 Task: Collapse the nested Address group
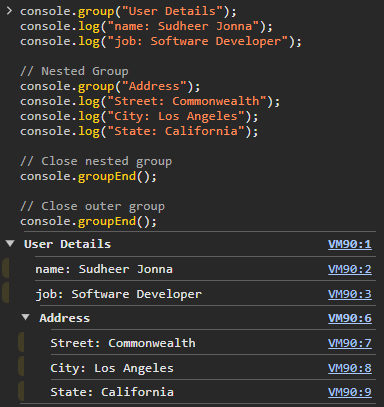click(x=25, y=317)
